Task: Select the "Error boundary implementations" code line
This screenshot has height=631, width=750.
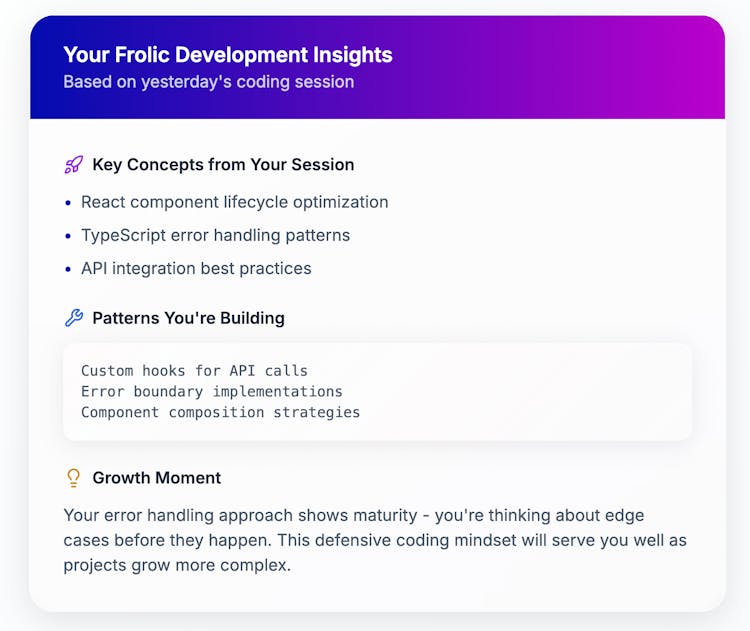Action: (211, 391)
